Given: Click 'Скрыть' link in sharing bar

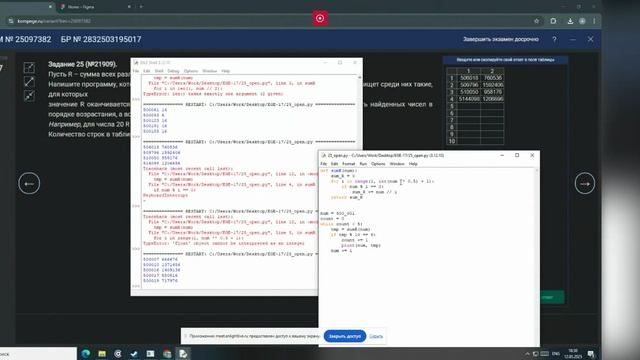Looking at the screenshot, I should click(376, 336).
